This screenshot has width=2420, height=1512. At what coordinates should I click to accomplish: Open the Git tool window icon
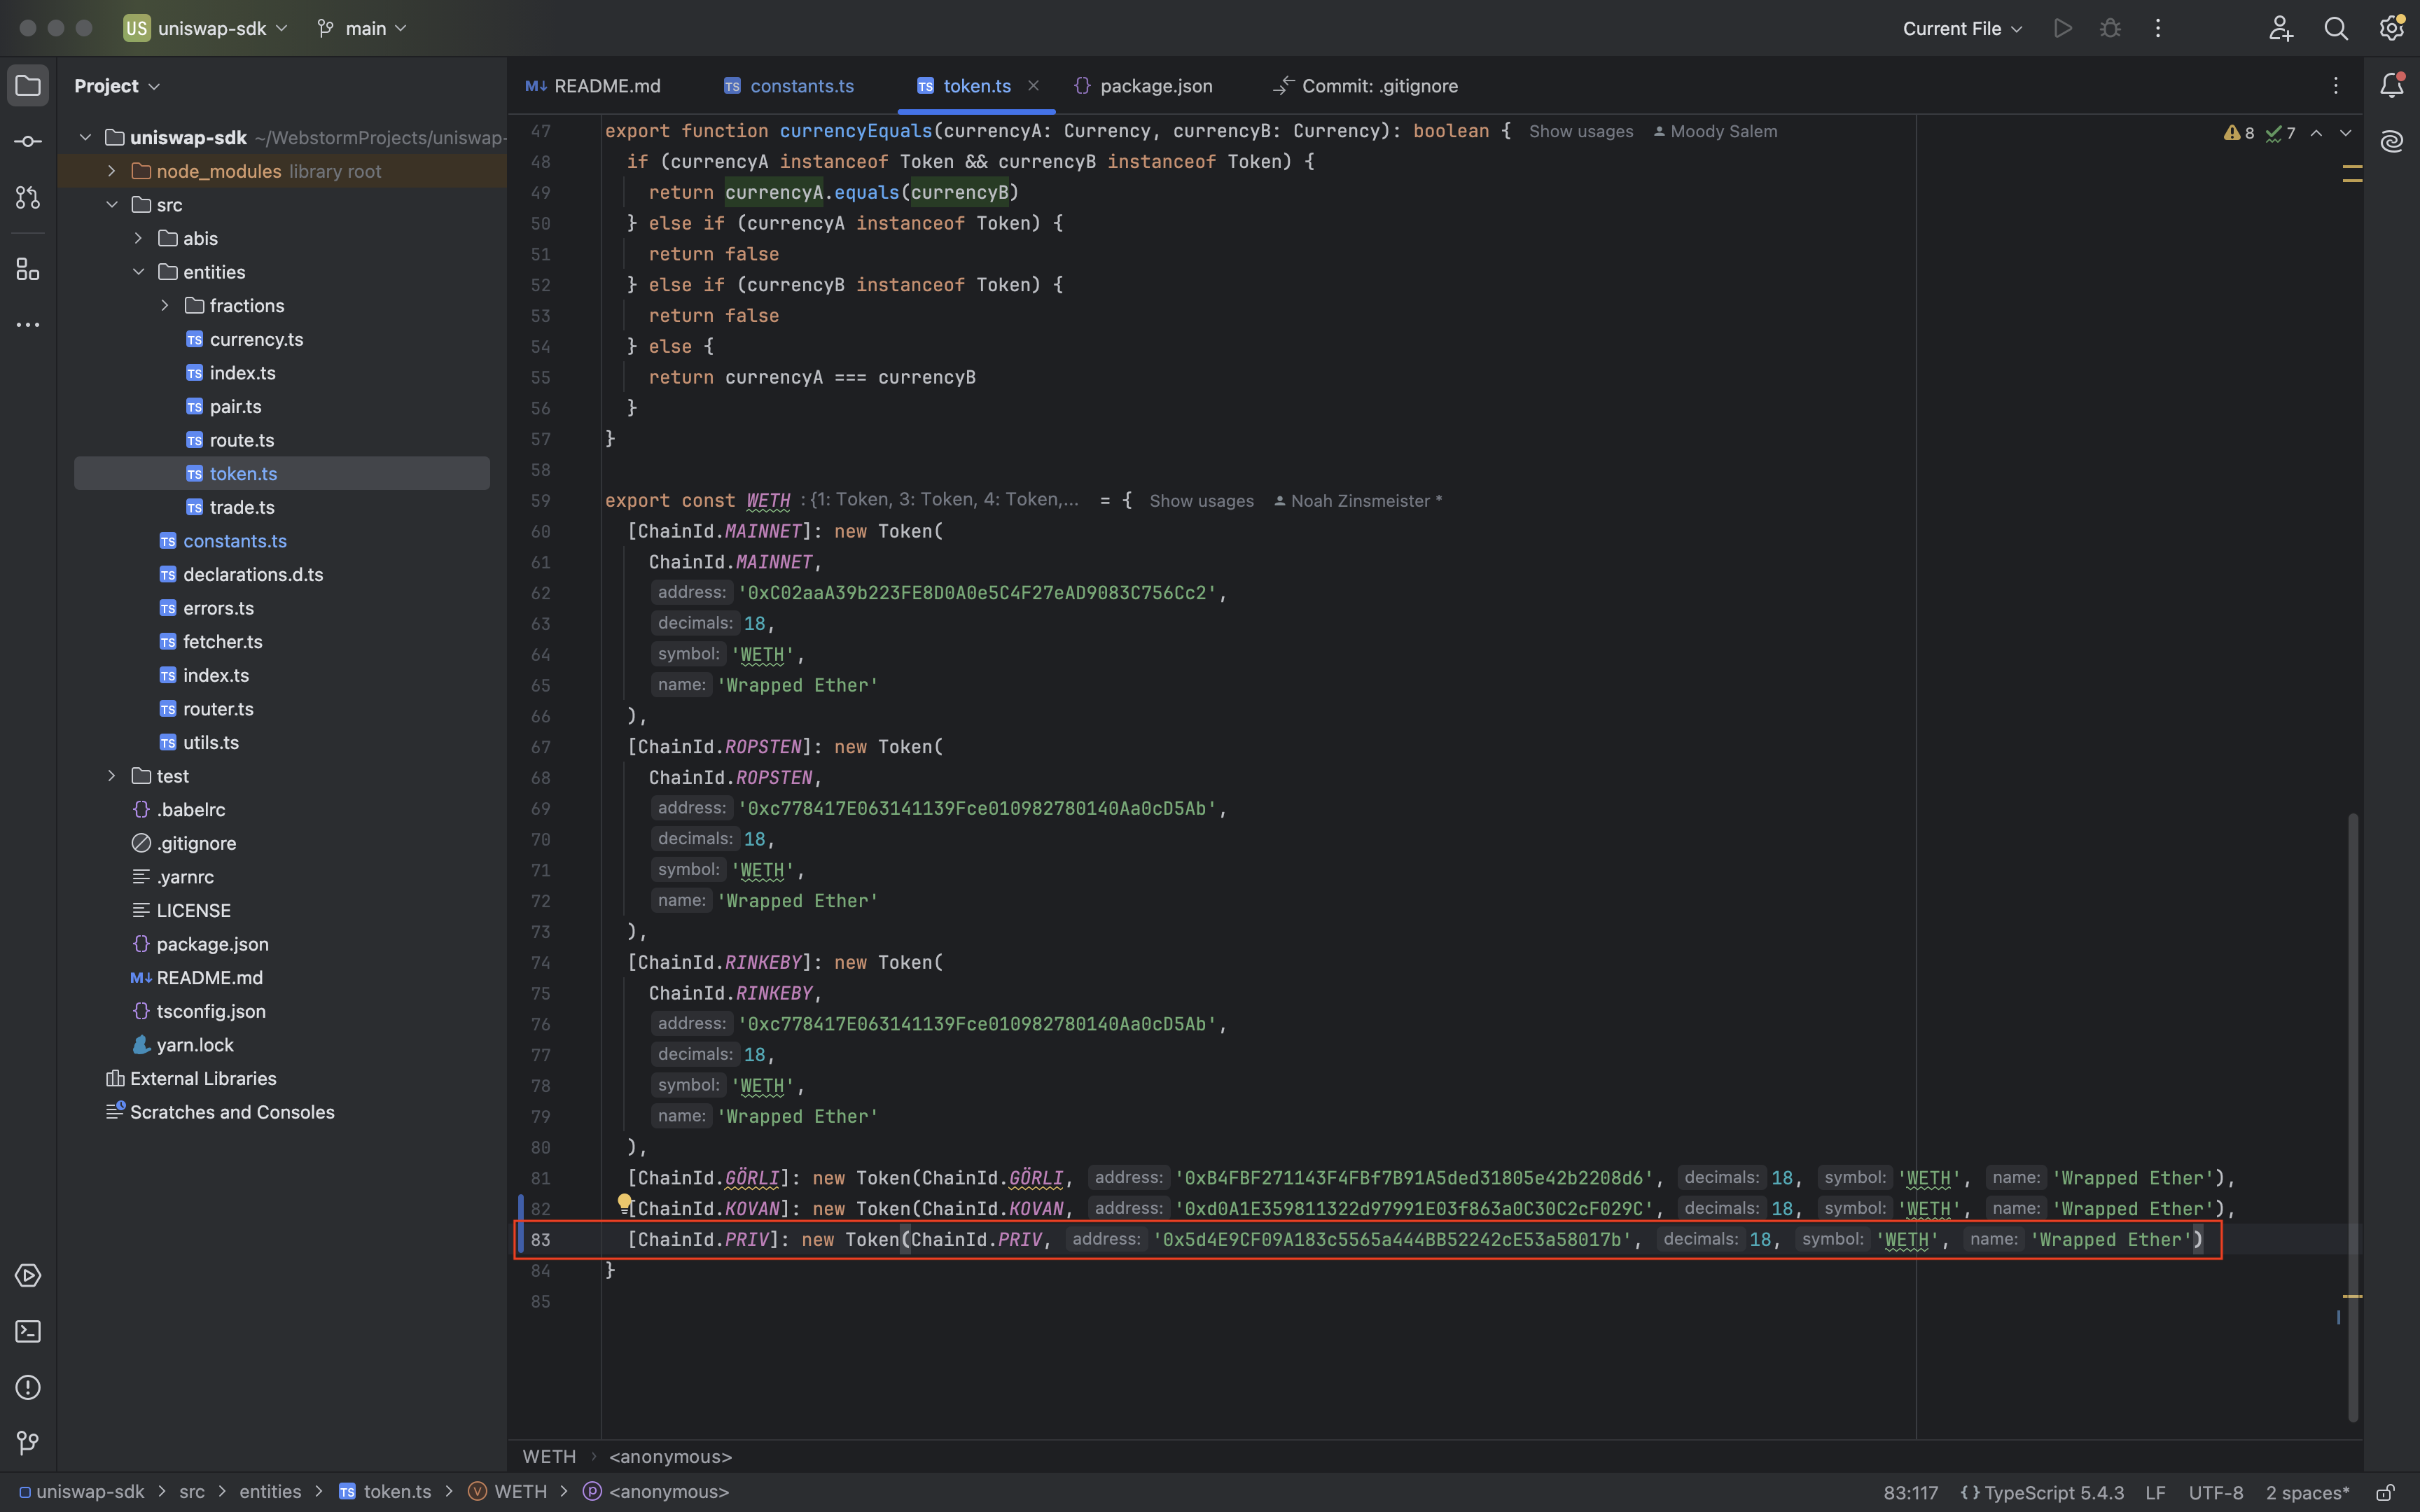pyautogui.click(x=28, y=1443)
